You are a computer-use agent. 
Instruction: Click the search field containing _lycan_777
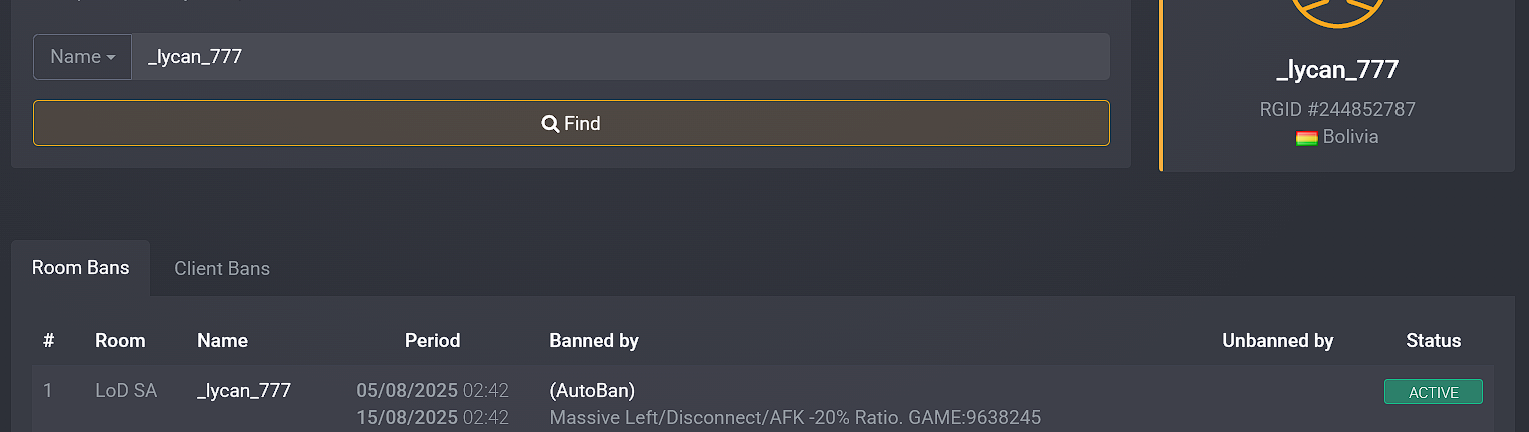pyautogui.click(x=620, y=57)
